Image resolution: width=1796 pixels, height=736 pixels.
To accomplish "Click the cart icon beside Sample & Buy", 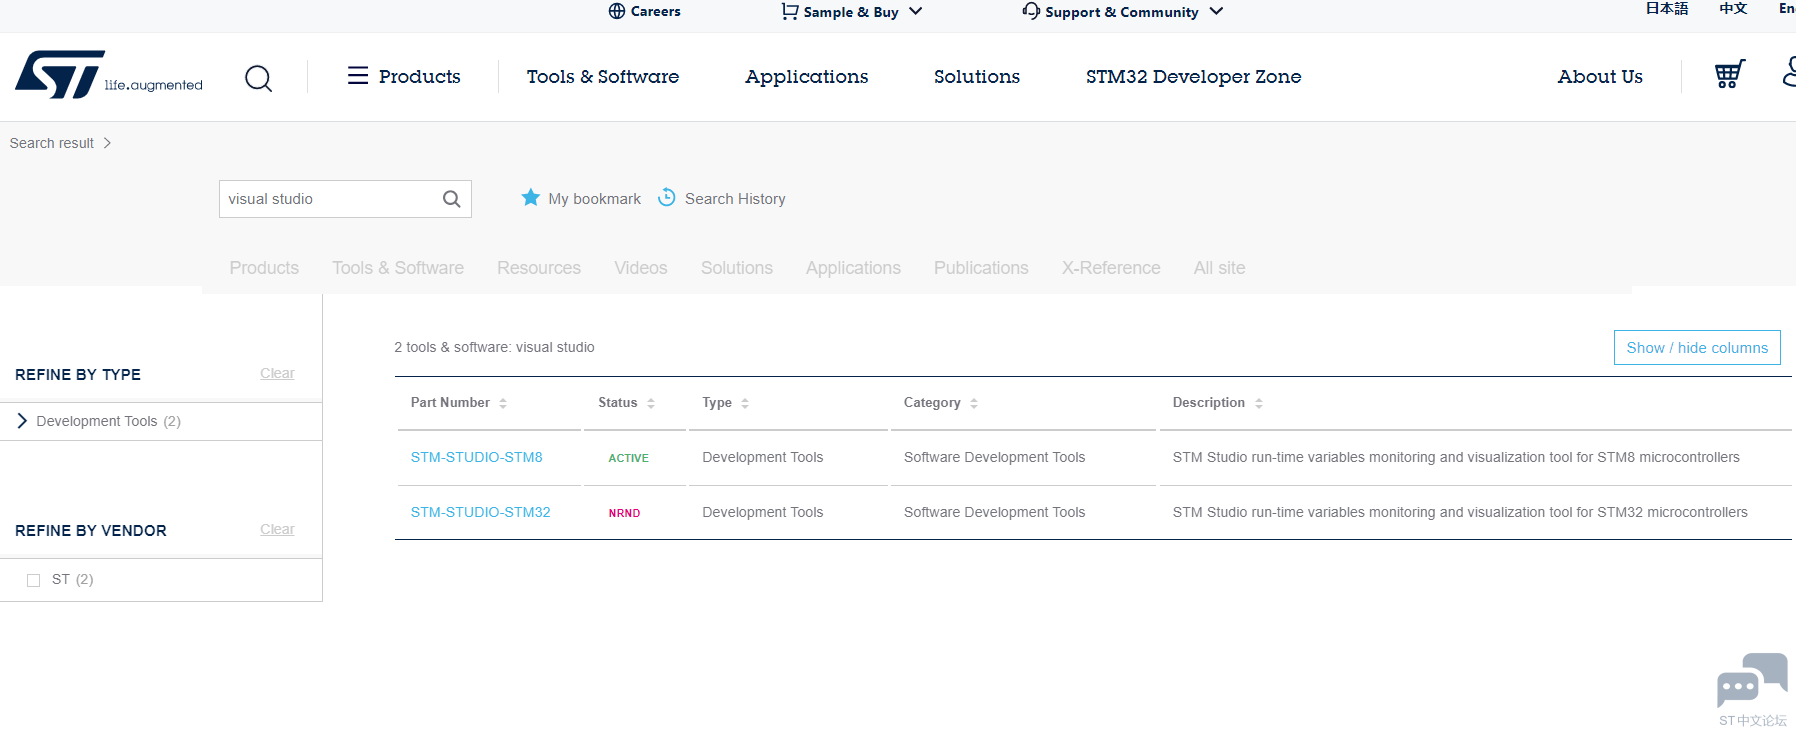I will [790, 11].
